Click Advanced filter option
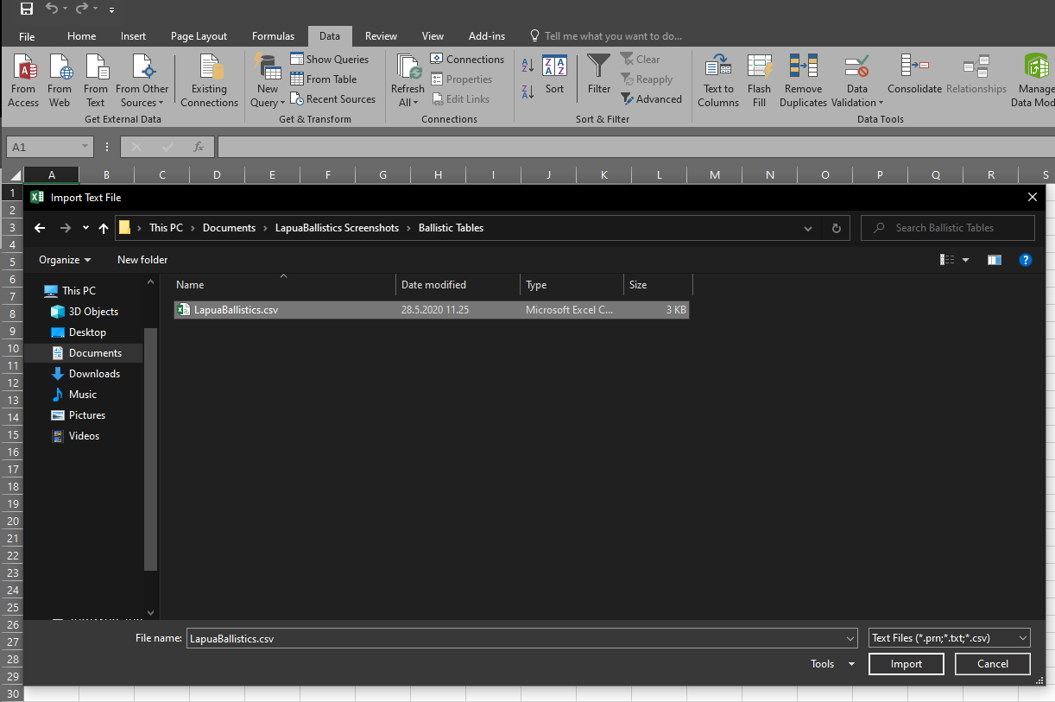The height and width of the screenshot is (702, 1055). coord(651,99)
